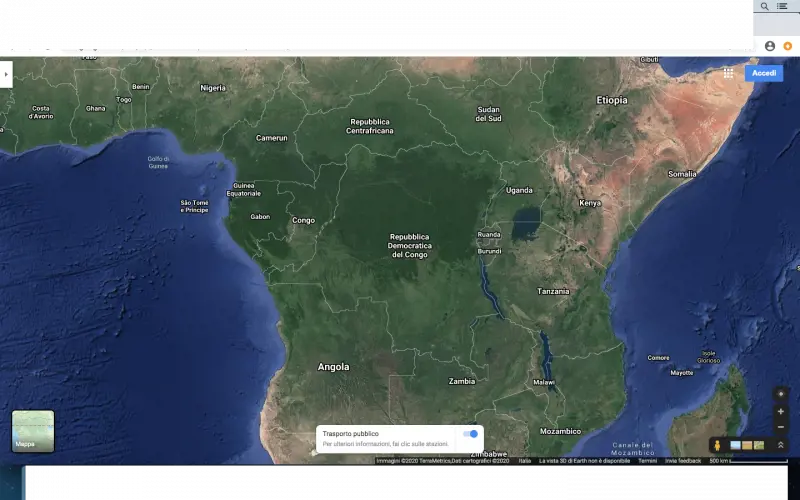Open the third imagery thumbnail in strip
The height and width of the screenshot is (500, 800).
[759, 445]
